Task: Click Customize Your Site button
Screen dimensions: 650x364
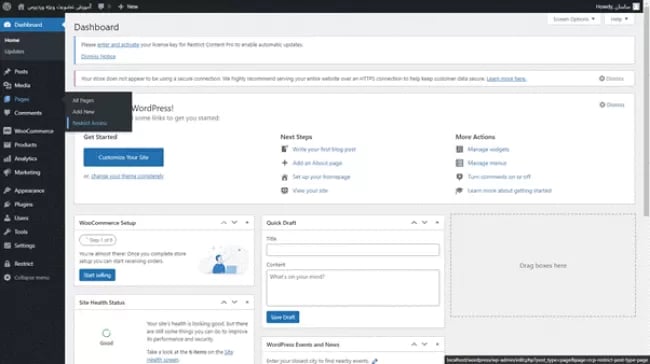Action: pos(124,158)
